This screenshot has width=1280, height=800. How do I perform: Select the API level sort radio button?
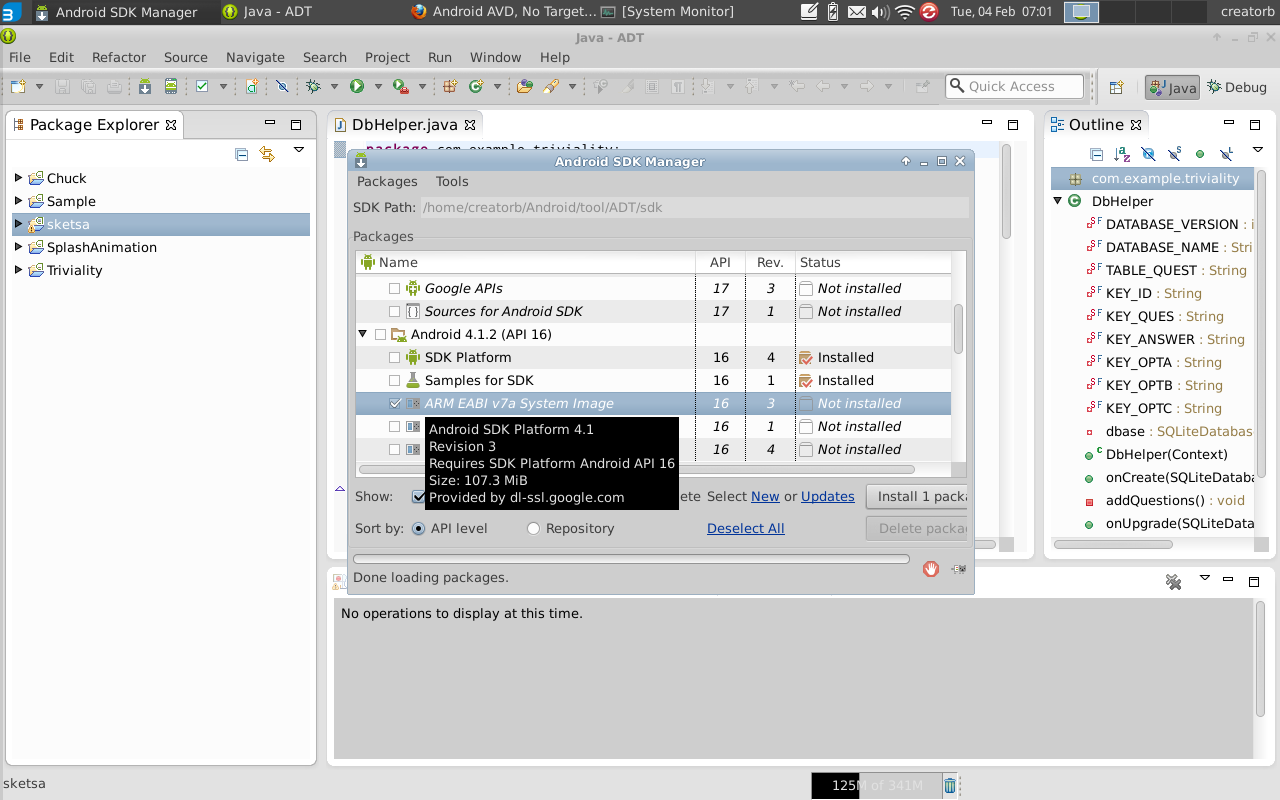point(418,528)
